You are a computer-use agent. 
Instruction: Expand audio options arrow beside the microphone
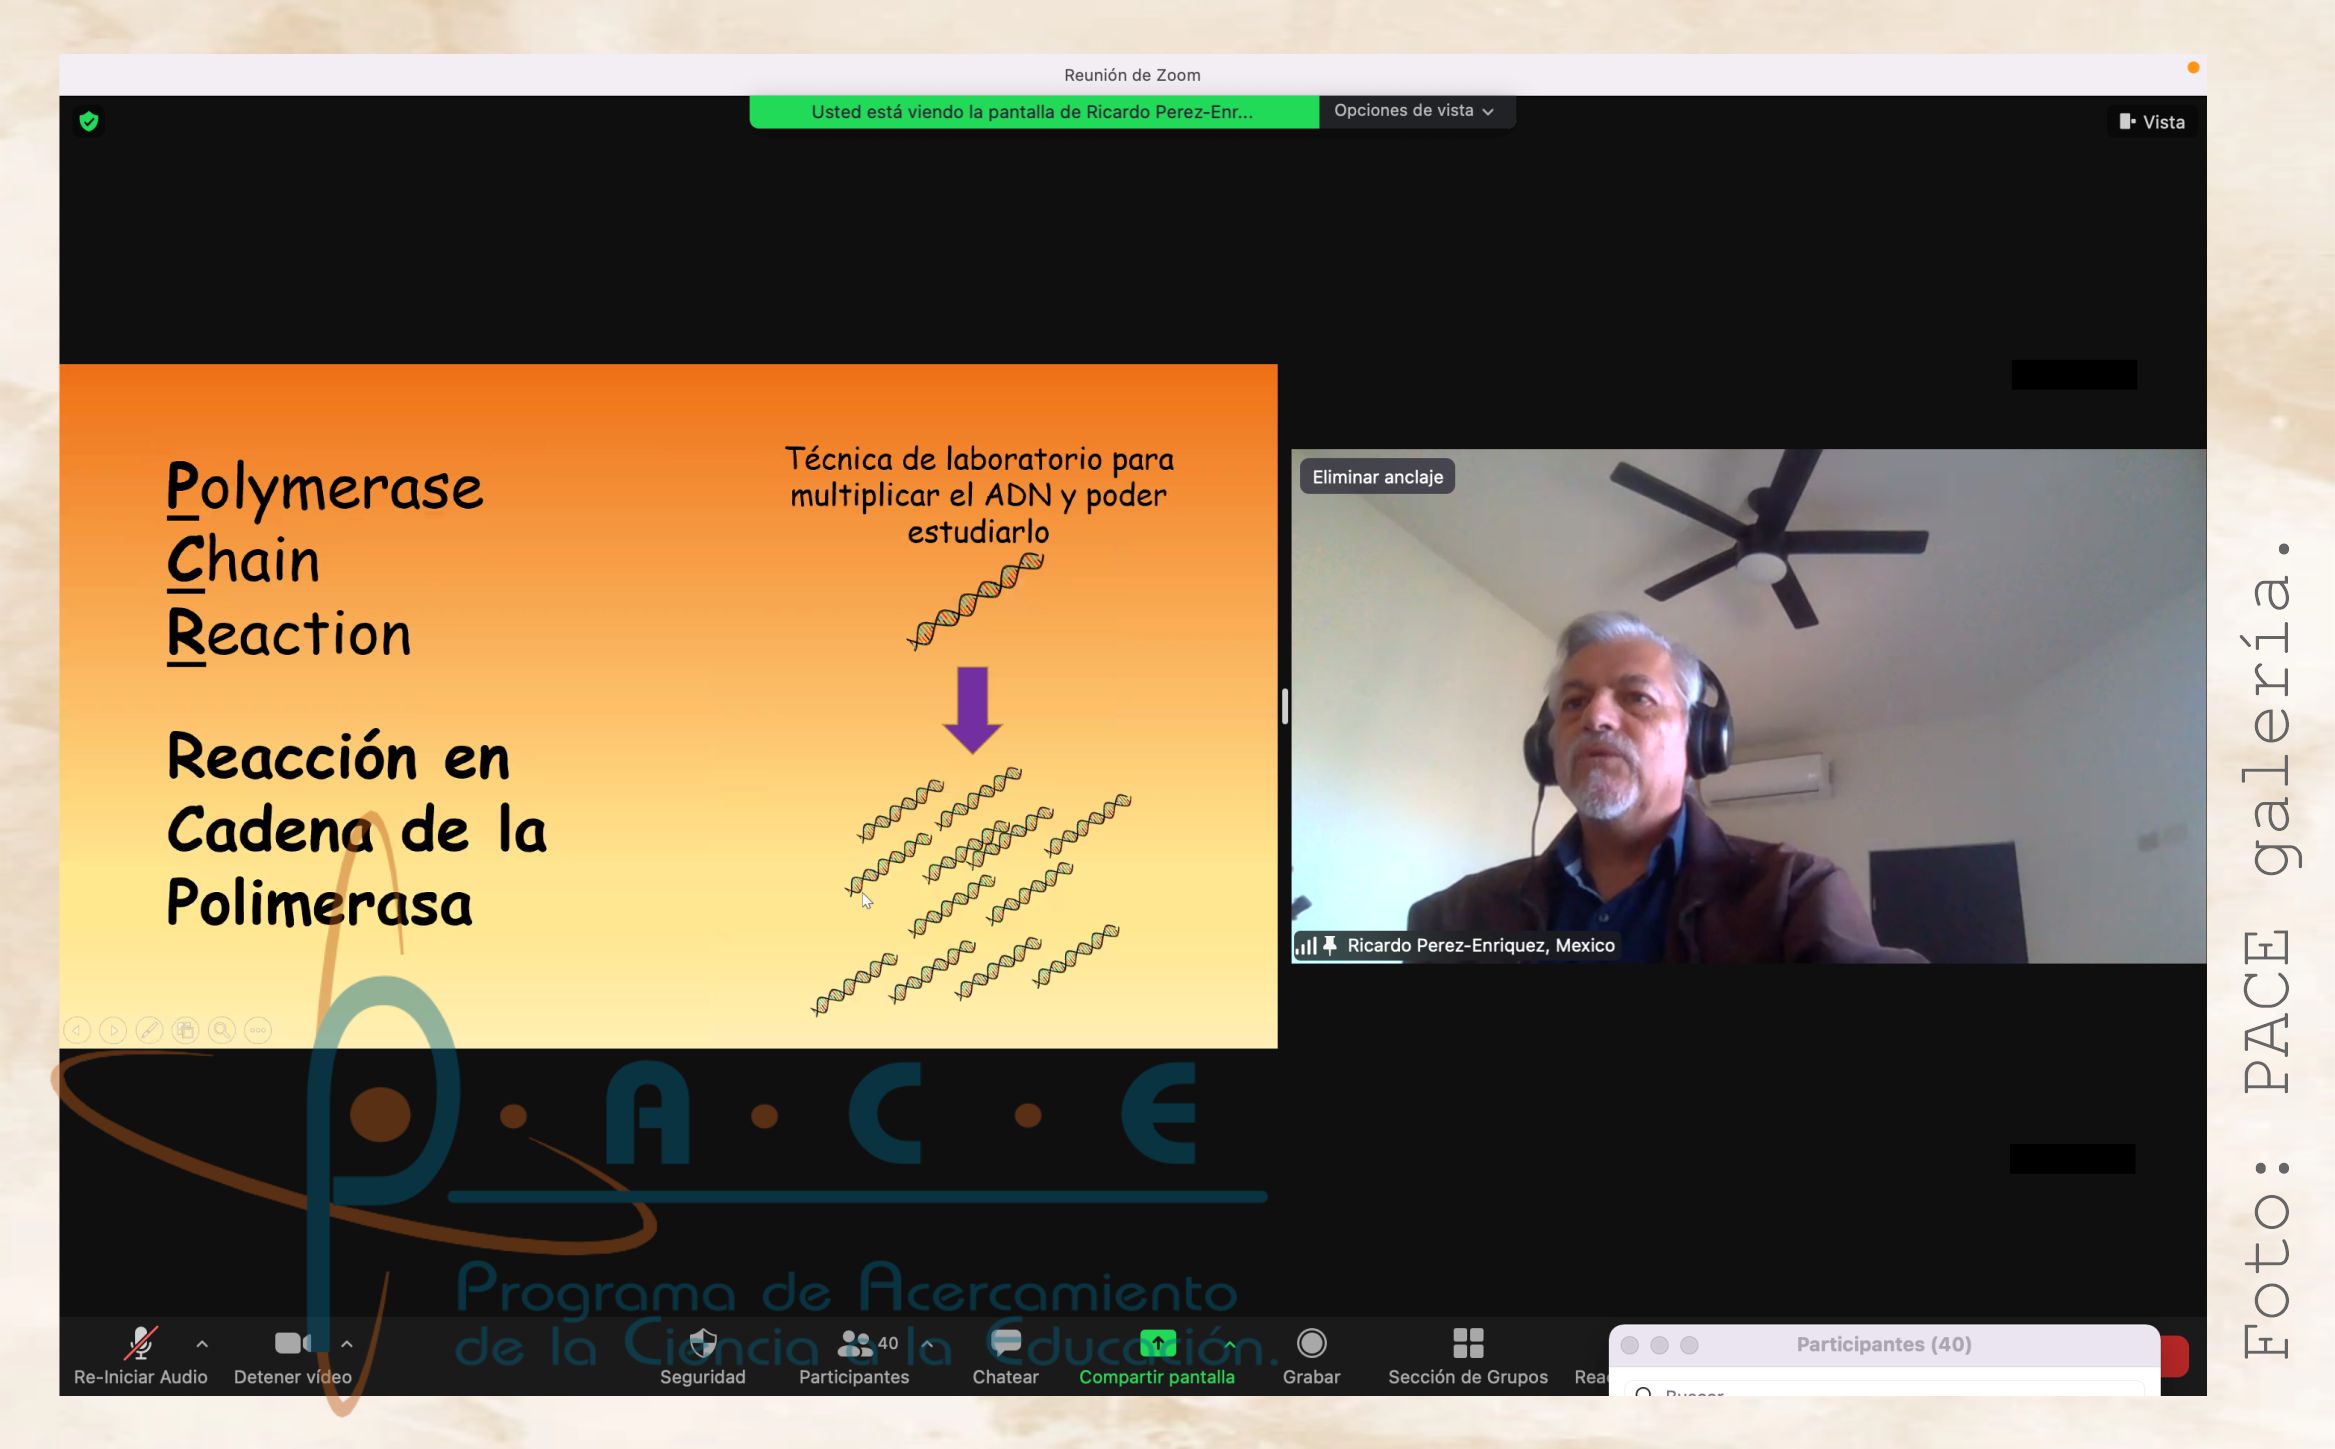pyautogui.click(x=202, y=1344)
